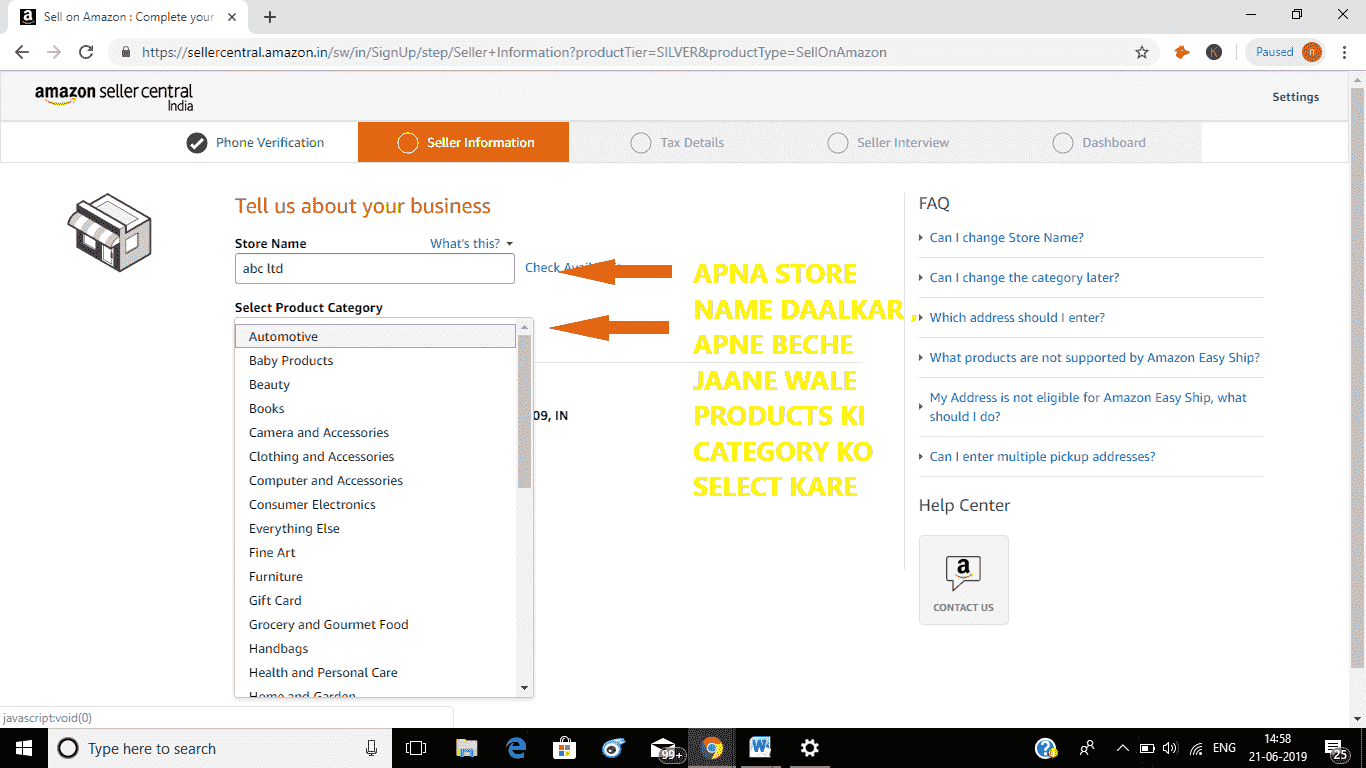Open the What's this? dropdown

471,243
